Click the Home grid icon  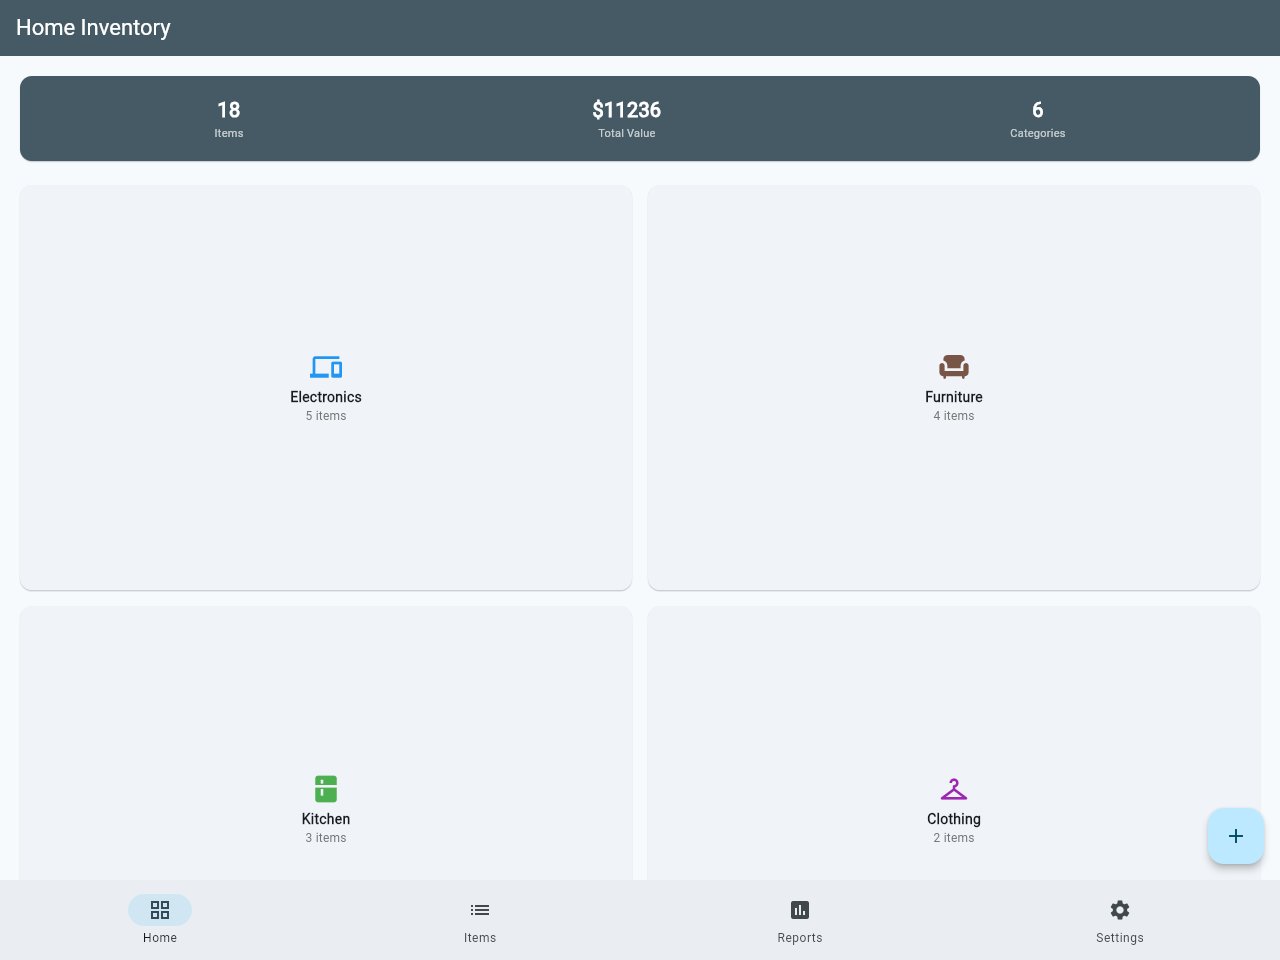tap(160, 910)
